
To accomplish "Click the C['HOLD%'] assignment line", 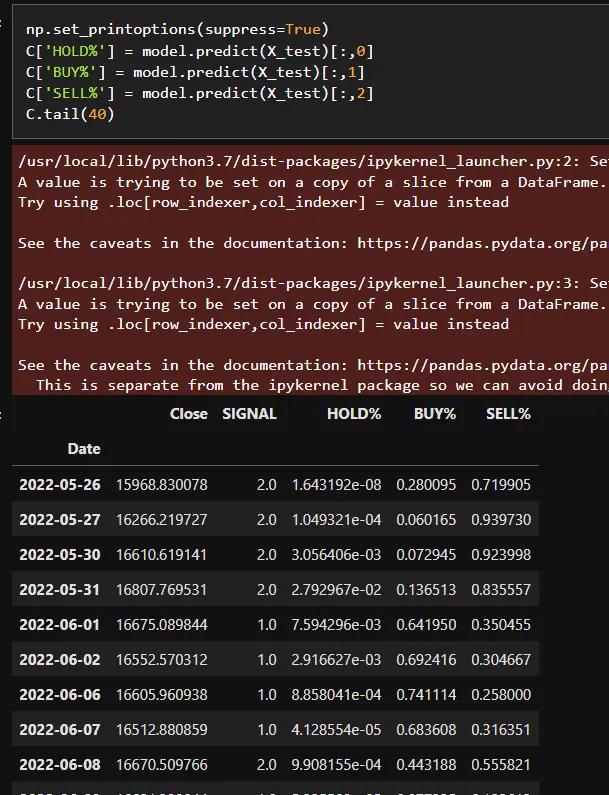I will click(x=200, y=51).
